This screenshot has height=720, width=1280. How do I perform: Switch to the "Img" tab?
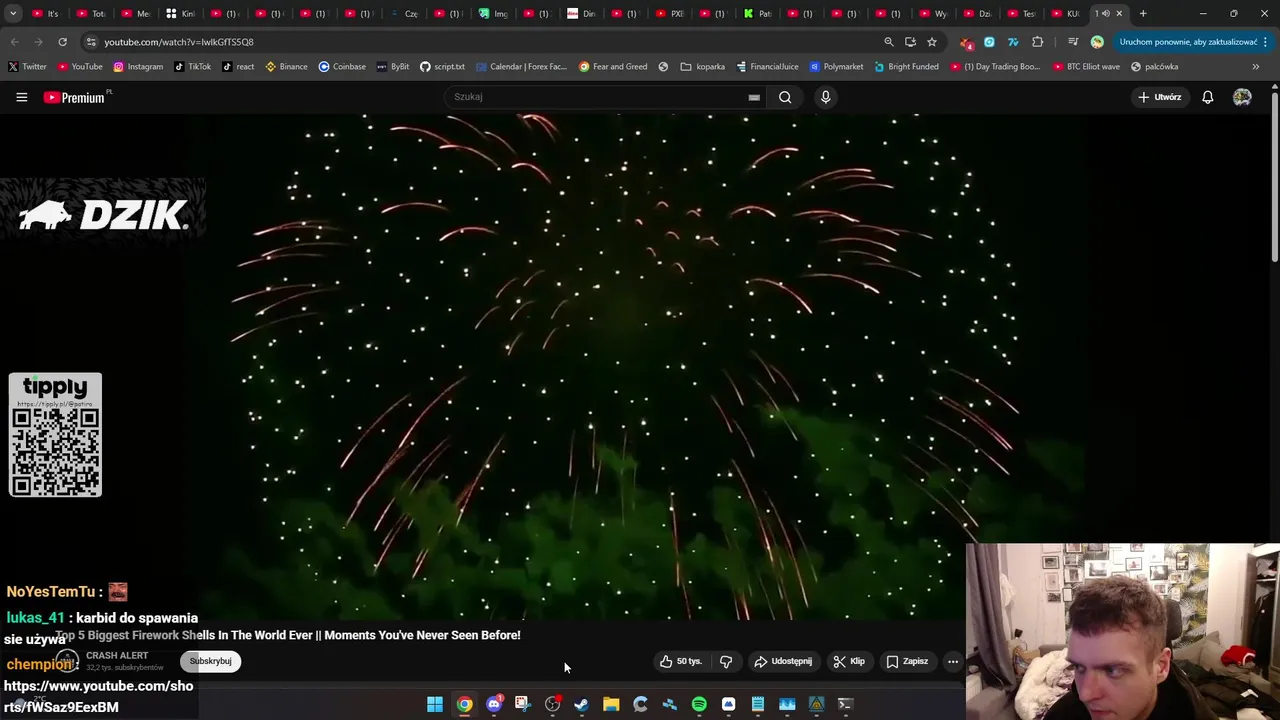(494, 14)
